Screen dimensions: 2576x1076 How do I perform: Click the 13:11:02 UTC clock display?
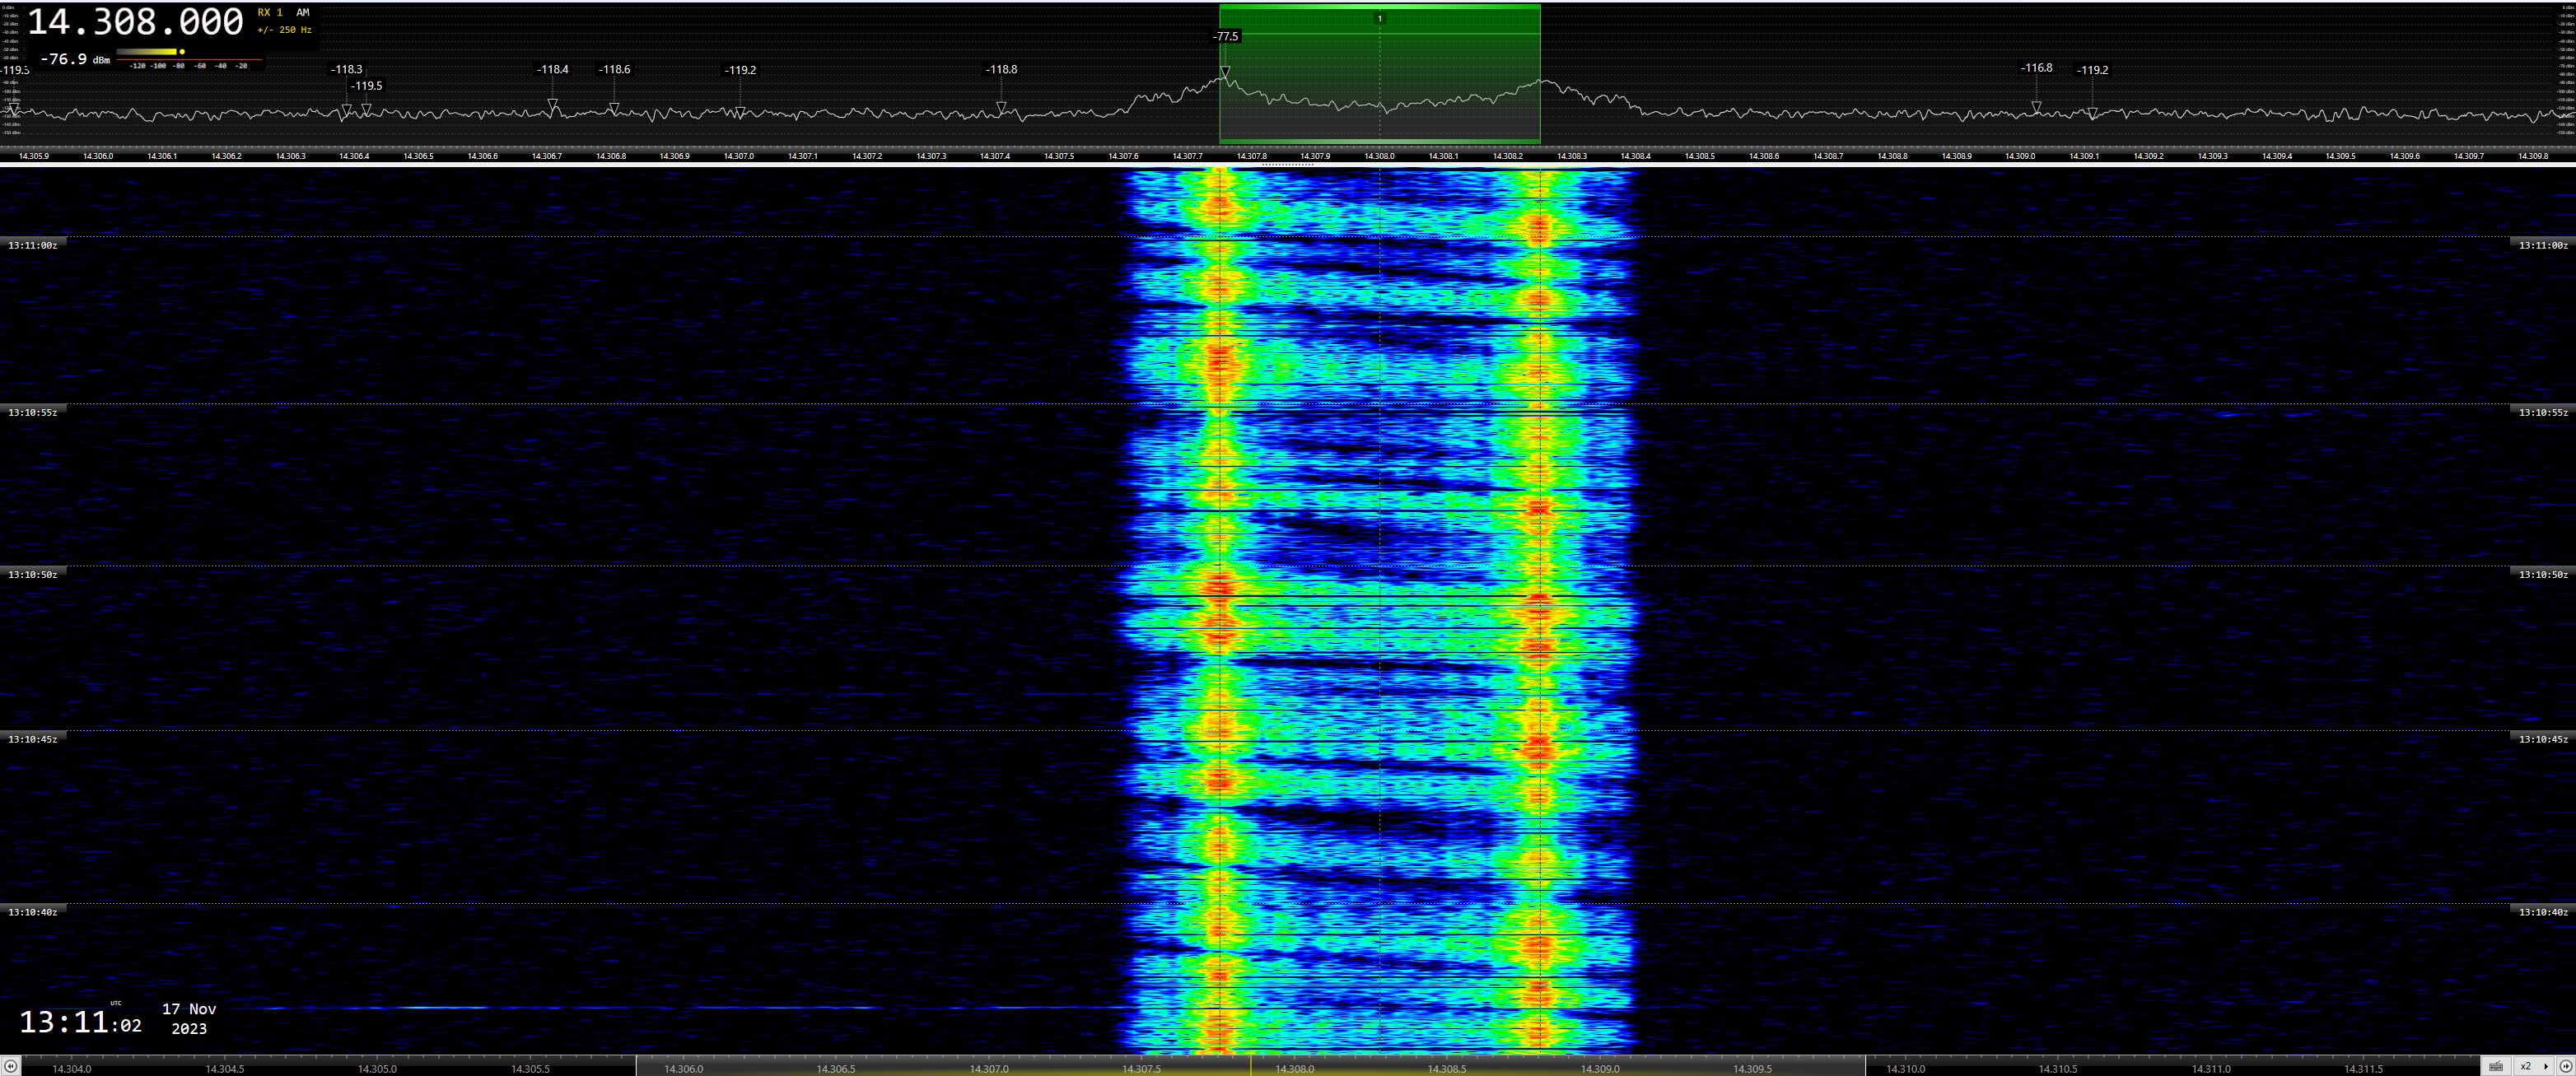[x=80, y=1022]
